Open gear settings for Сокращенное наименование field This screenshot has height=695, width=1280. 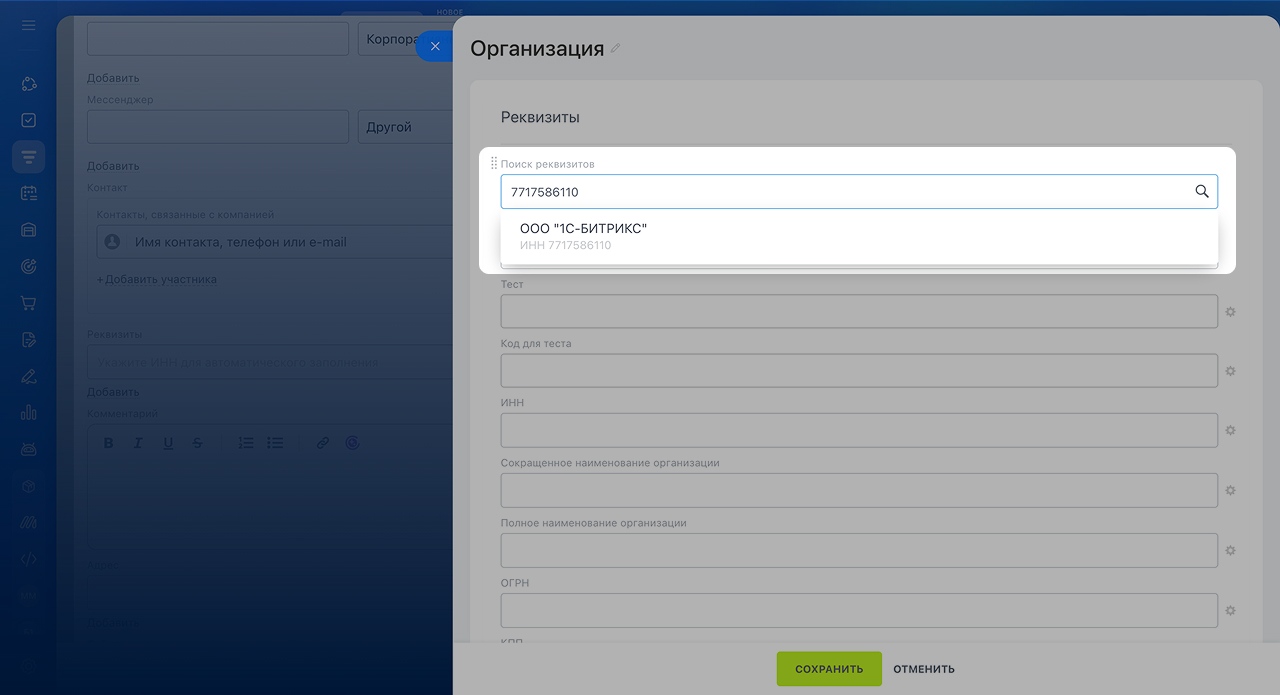click(x=1231, y=490)
